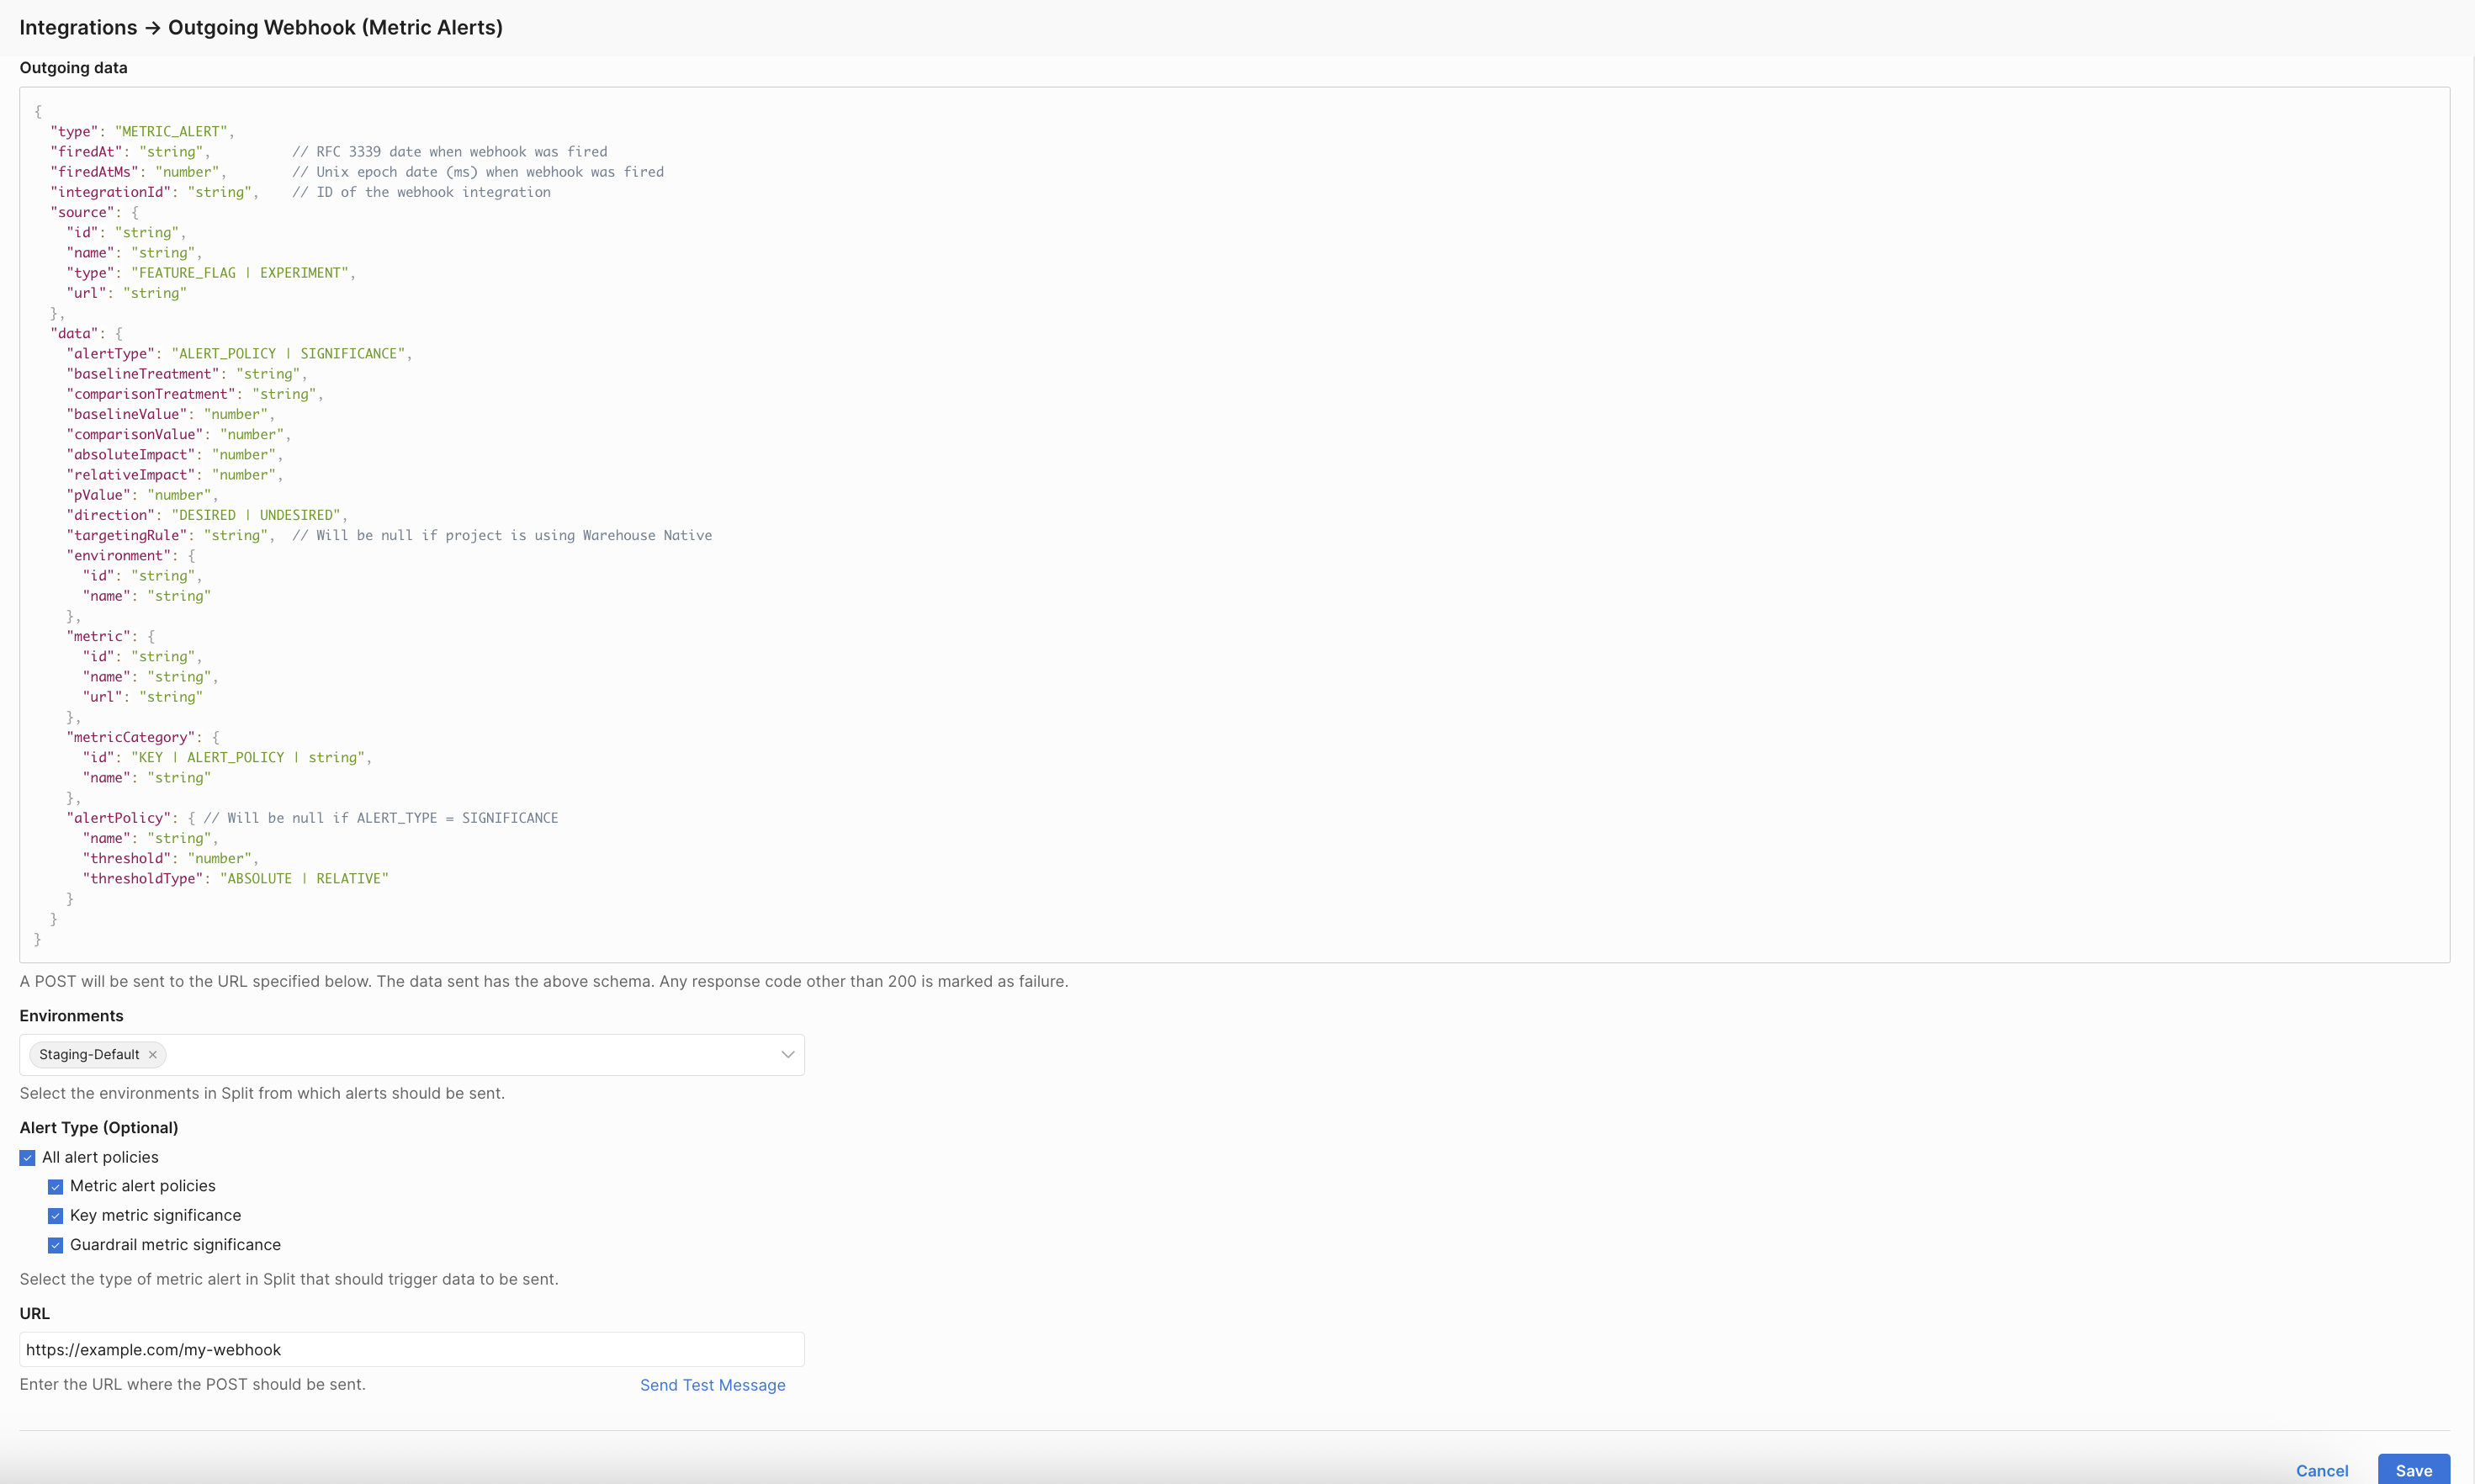This screenshot has height=1484, width=2475.
Task: Toggle Metric alert policies checkbox
Action: 55,1187
